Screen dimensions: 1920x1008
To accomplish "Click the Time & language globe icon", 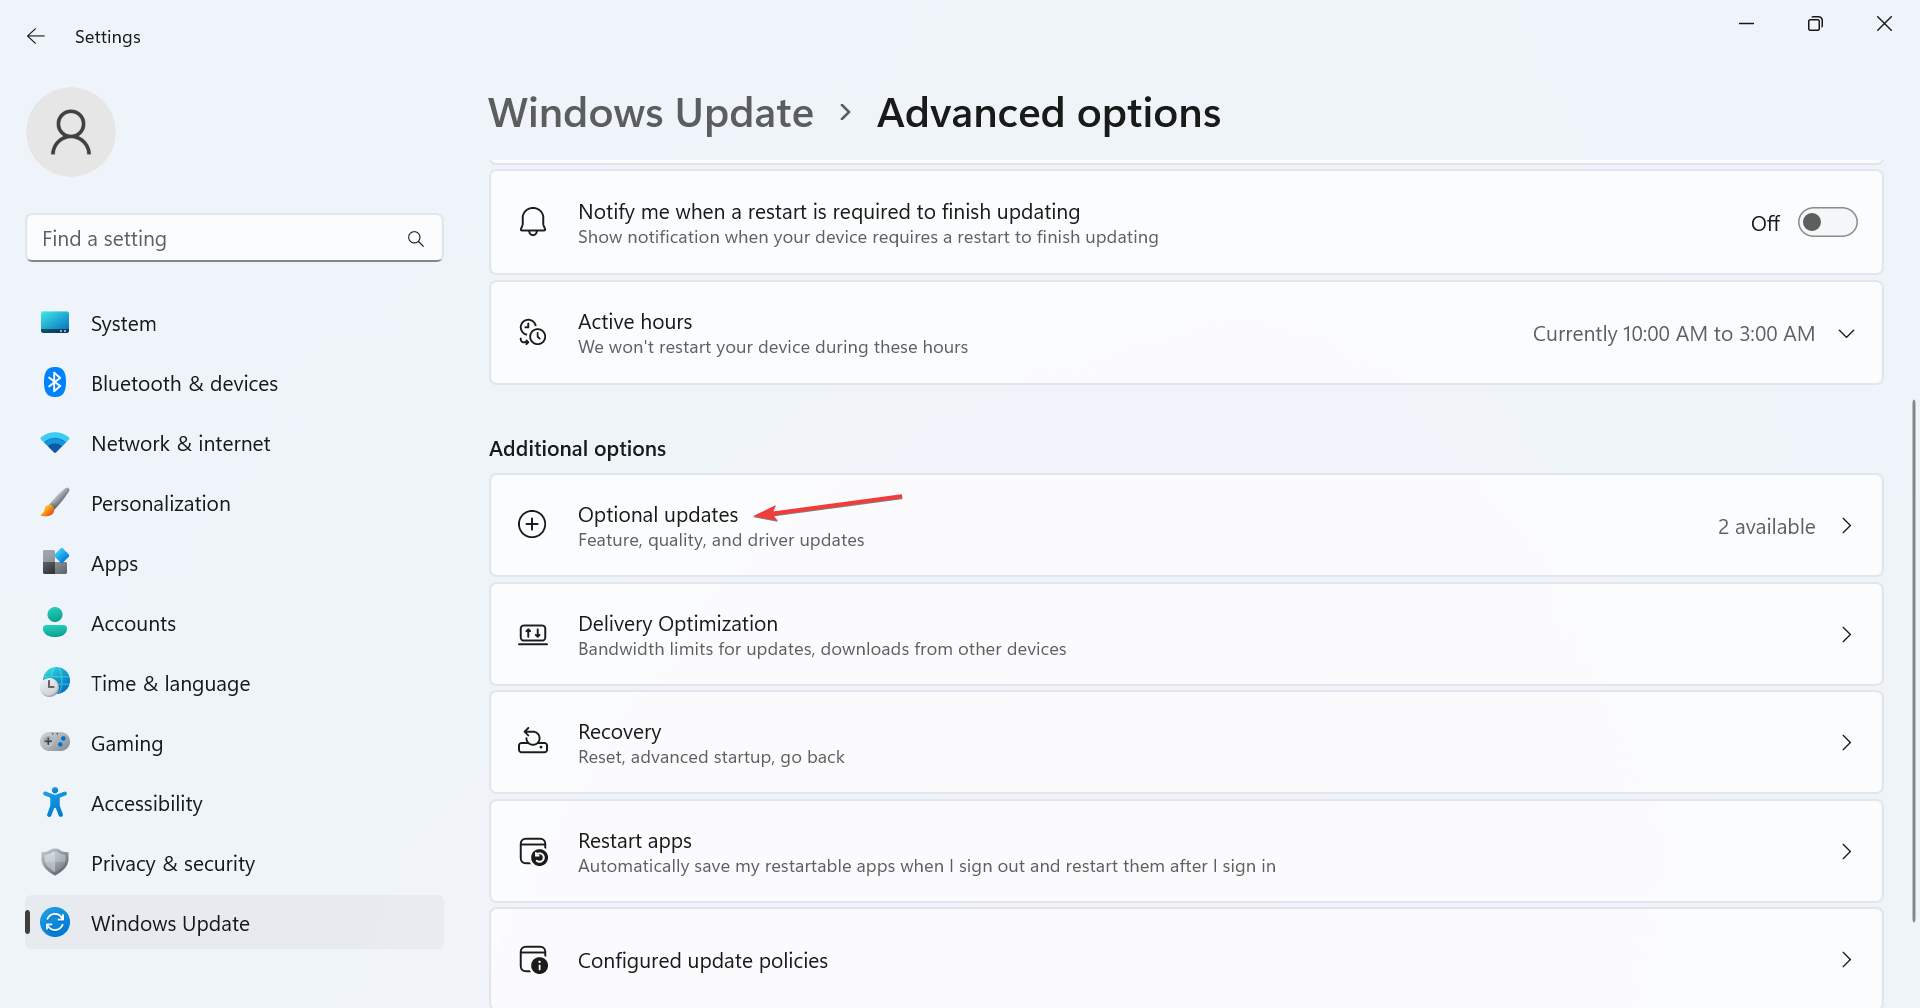I will tap(55, 683).
